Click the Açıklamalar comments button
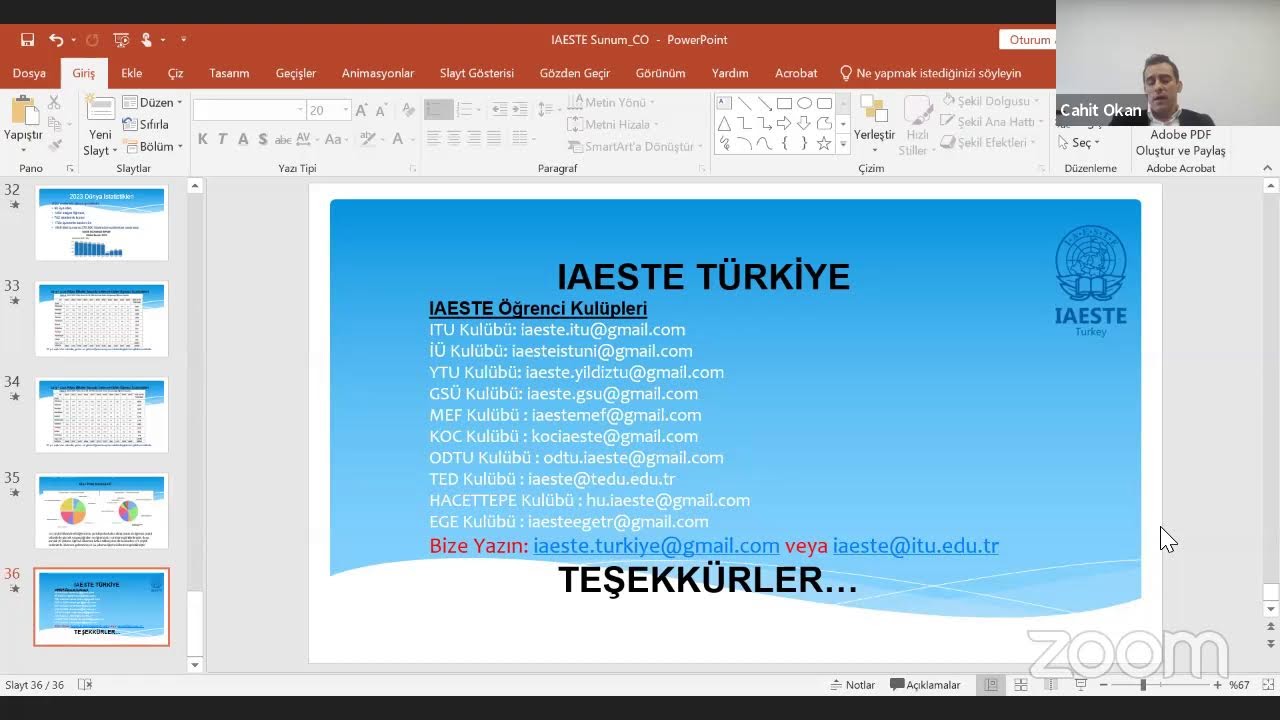1280x720 pixels. 926,685
